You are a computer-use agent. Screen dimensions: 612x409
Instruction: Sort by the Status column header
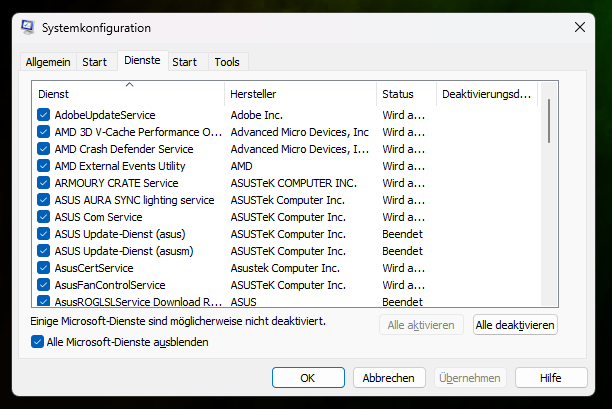406,94
